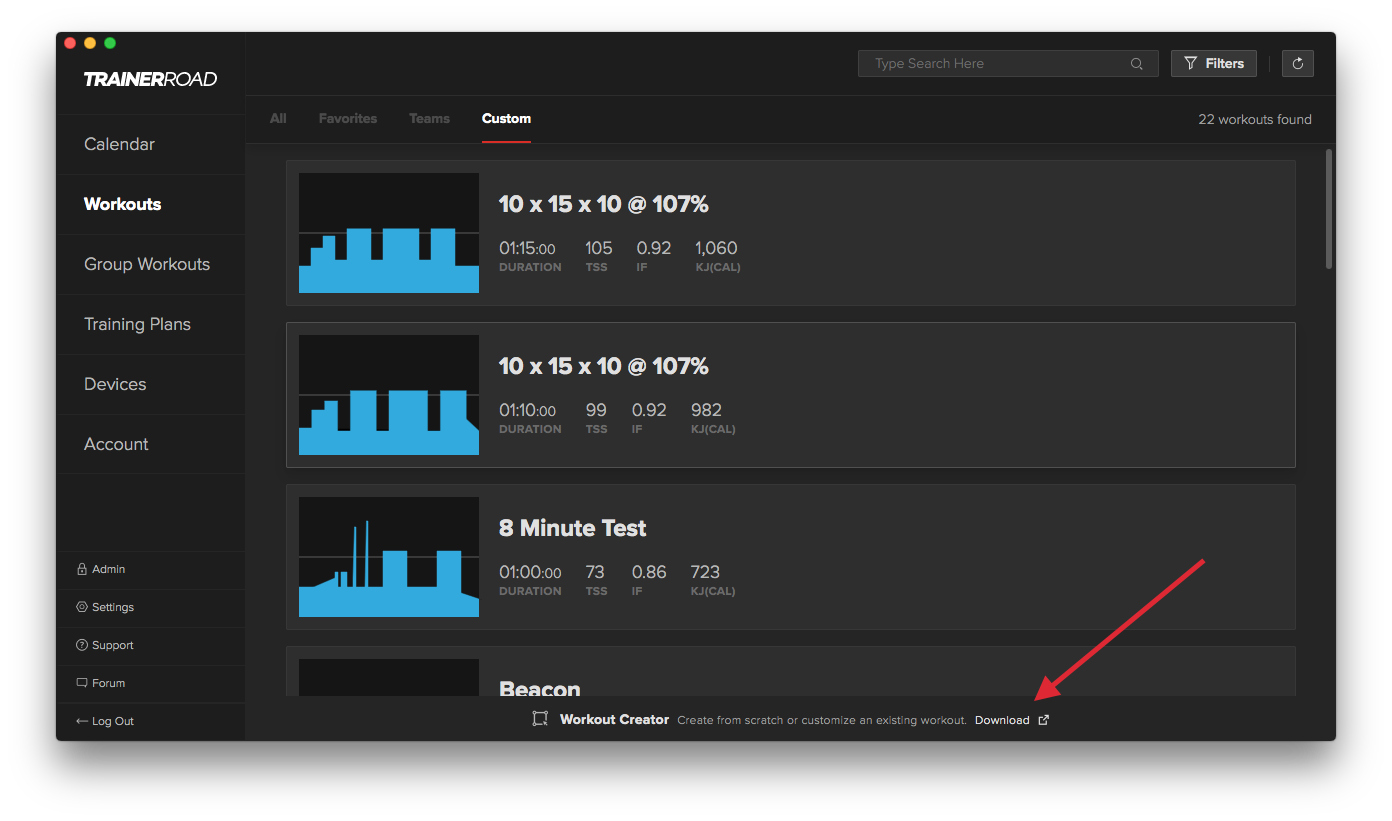
Task: Open the Filters panel
Action: tap(1214, 64)
